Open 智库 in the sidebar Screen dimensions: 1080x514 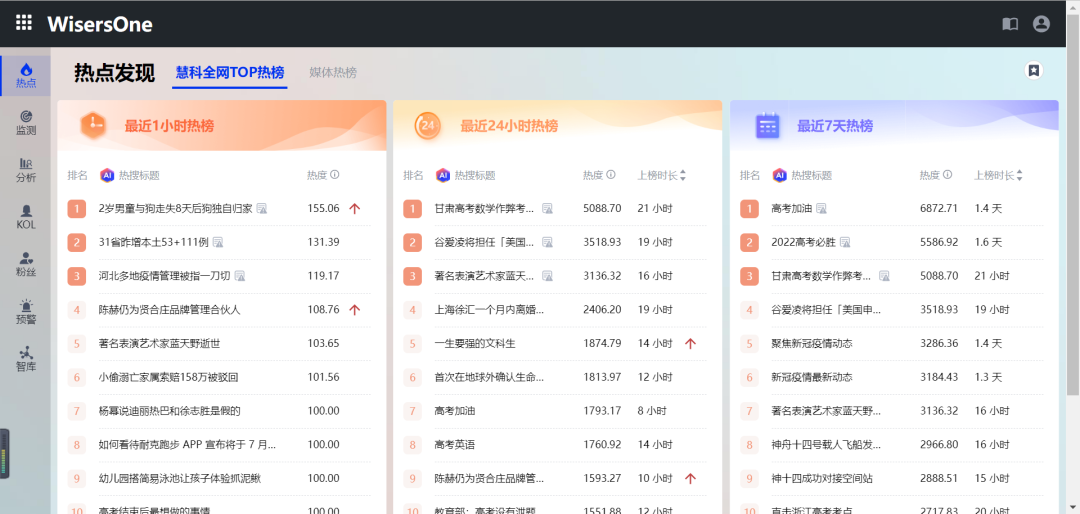pos(26,358)
